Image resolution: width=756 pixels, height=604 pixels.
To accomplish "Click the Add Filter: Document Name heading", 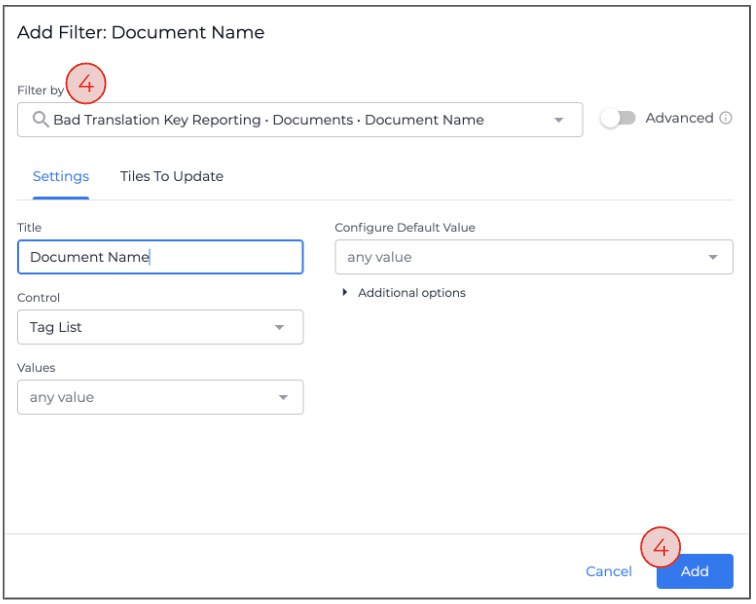I will coord(141,32).
